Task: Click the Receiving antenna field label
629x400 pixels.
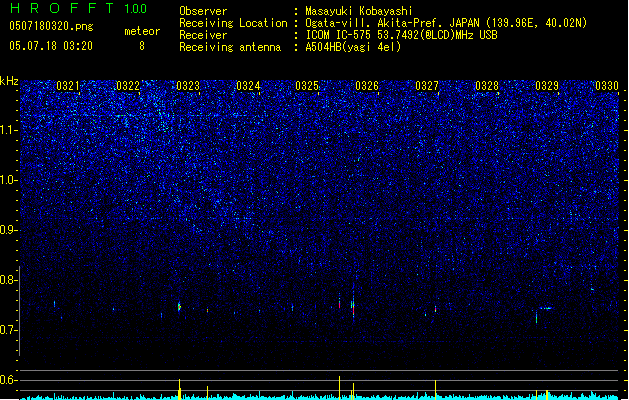Action: (x=230, y=47)
